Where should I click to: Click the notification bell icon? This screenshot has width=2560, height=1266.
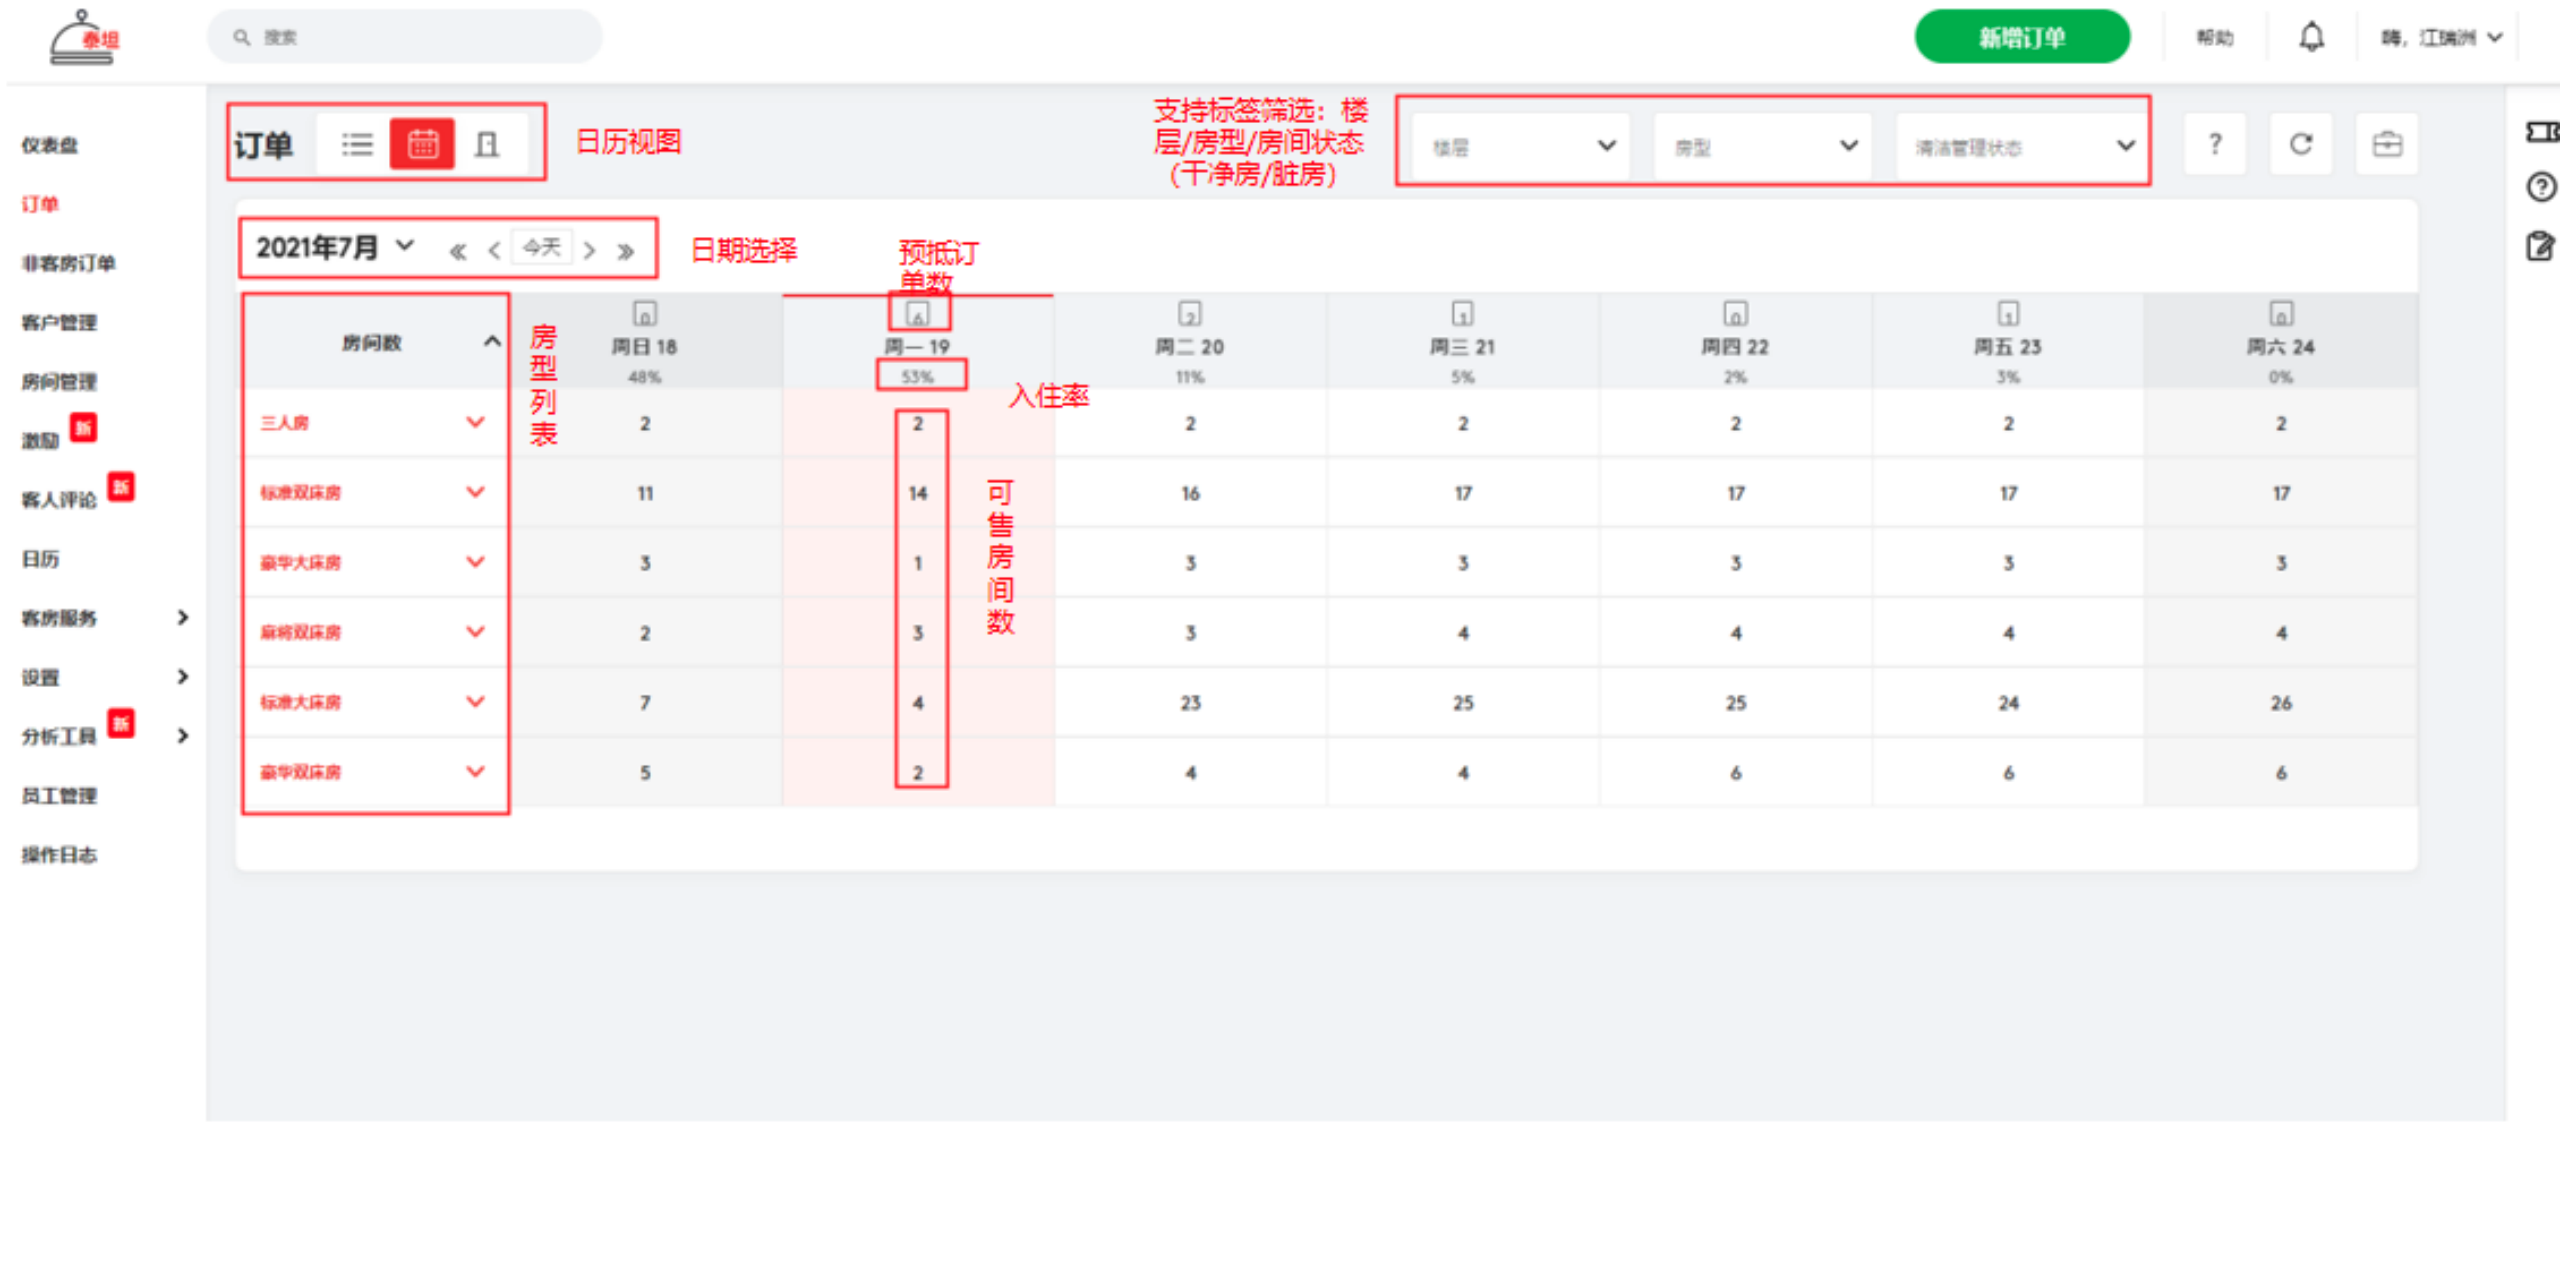pyautogui.click(x=2311, y=38)
